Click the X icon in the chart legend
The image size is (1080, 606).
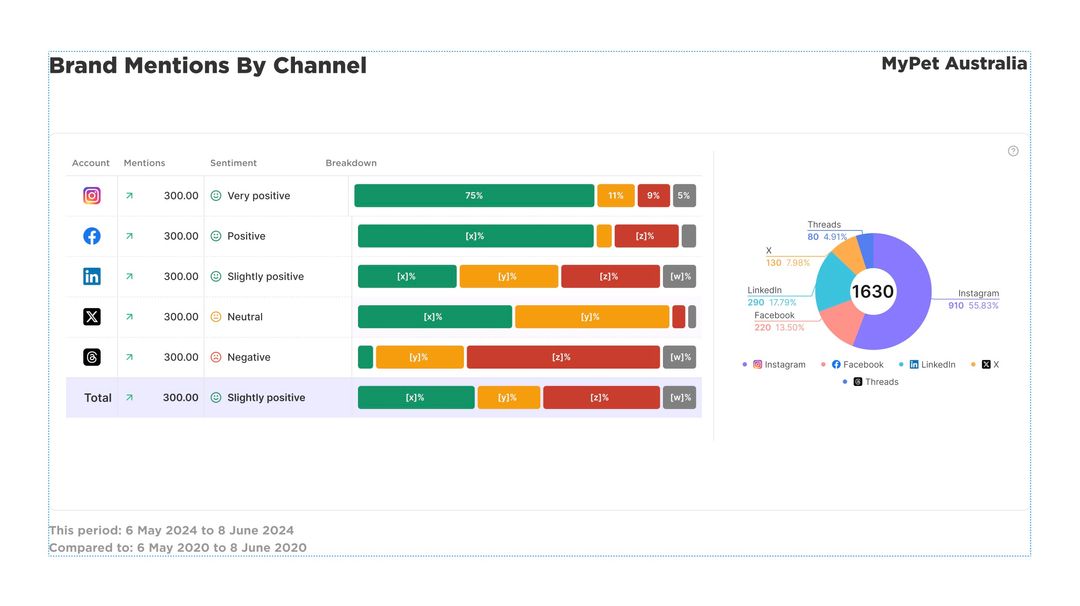tap(984, 364)
